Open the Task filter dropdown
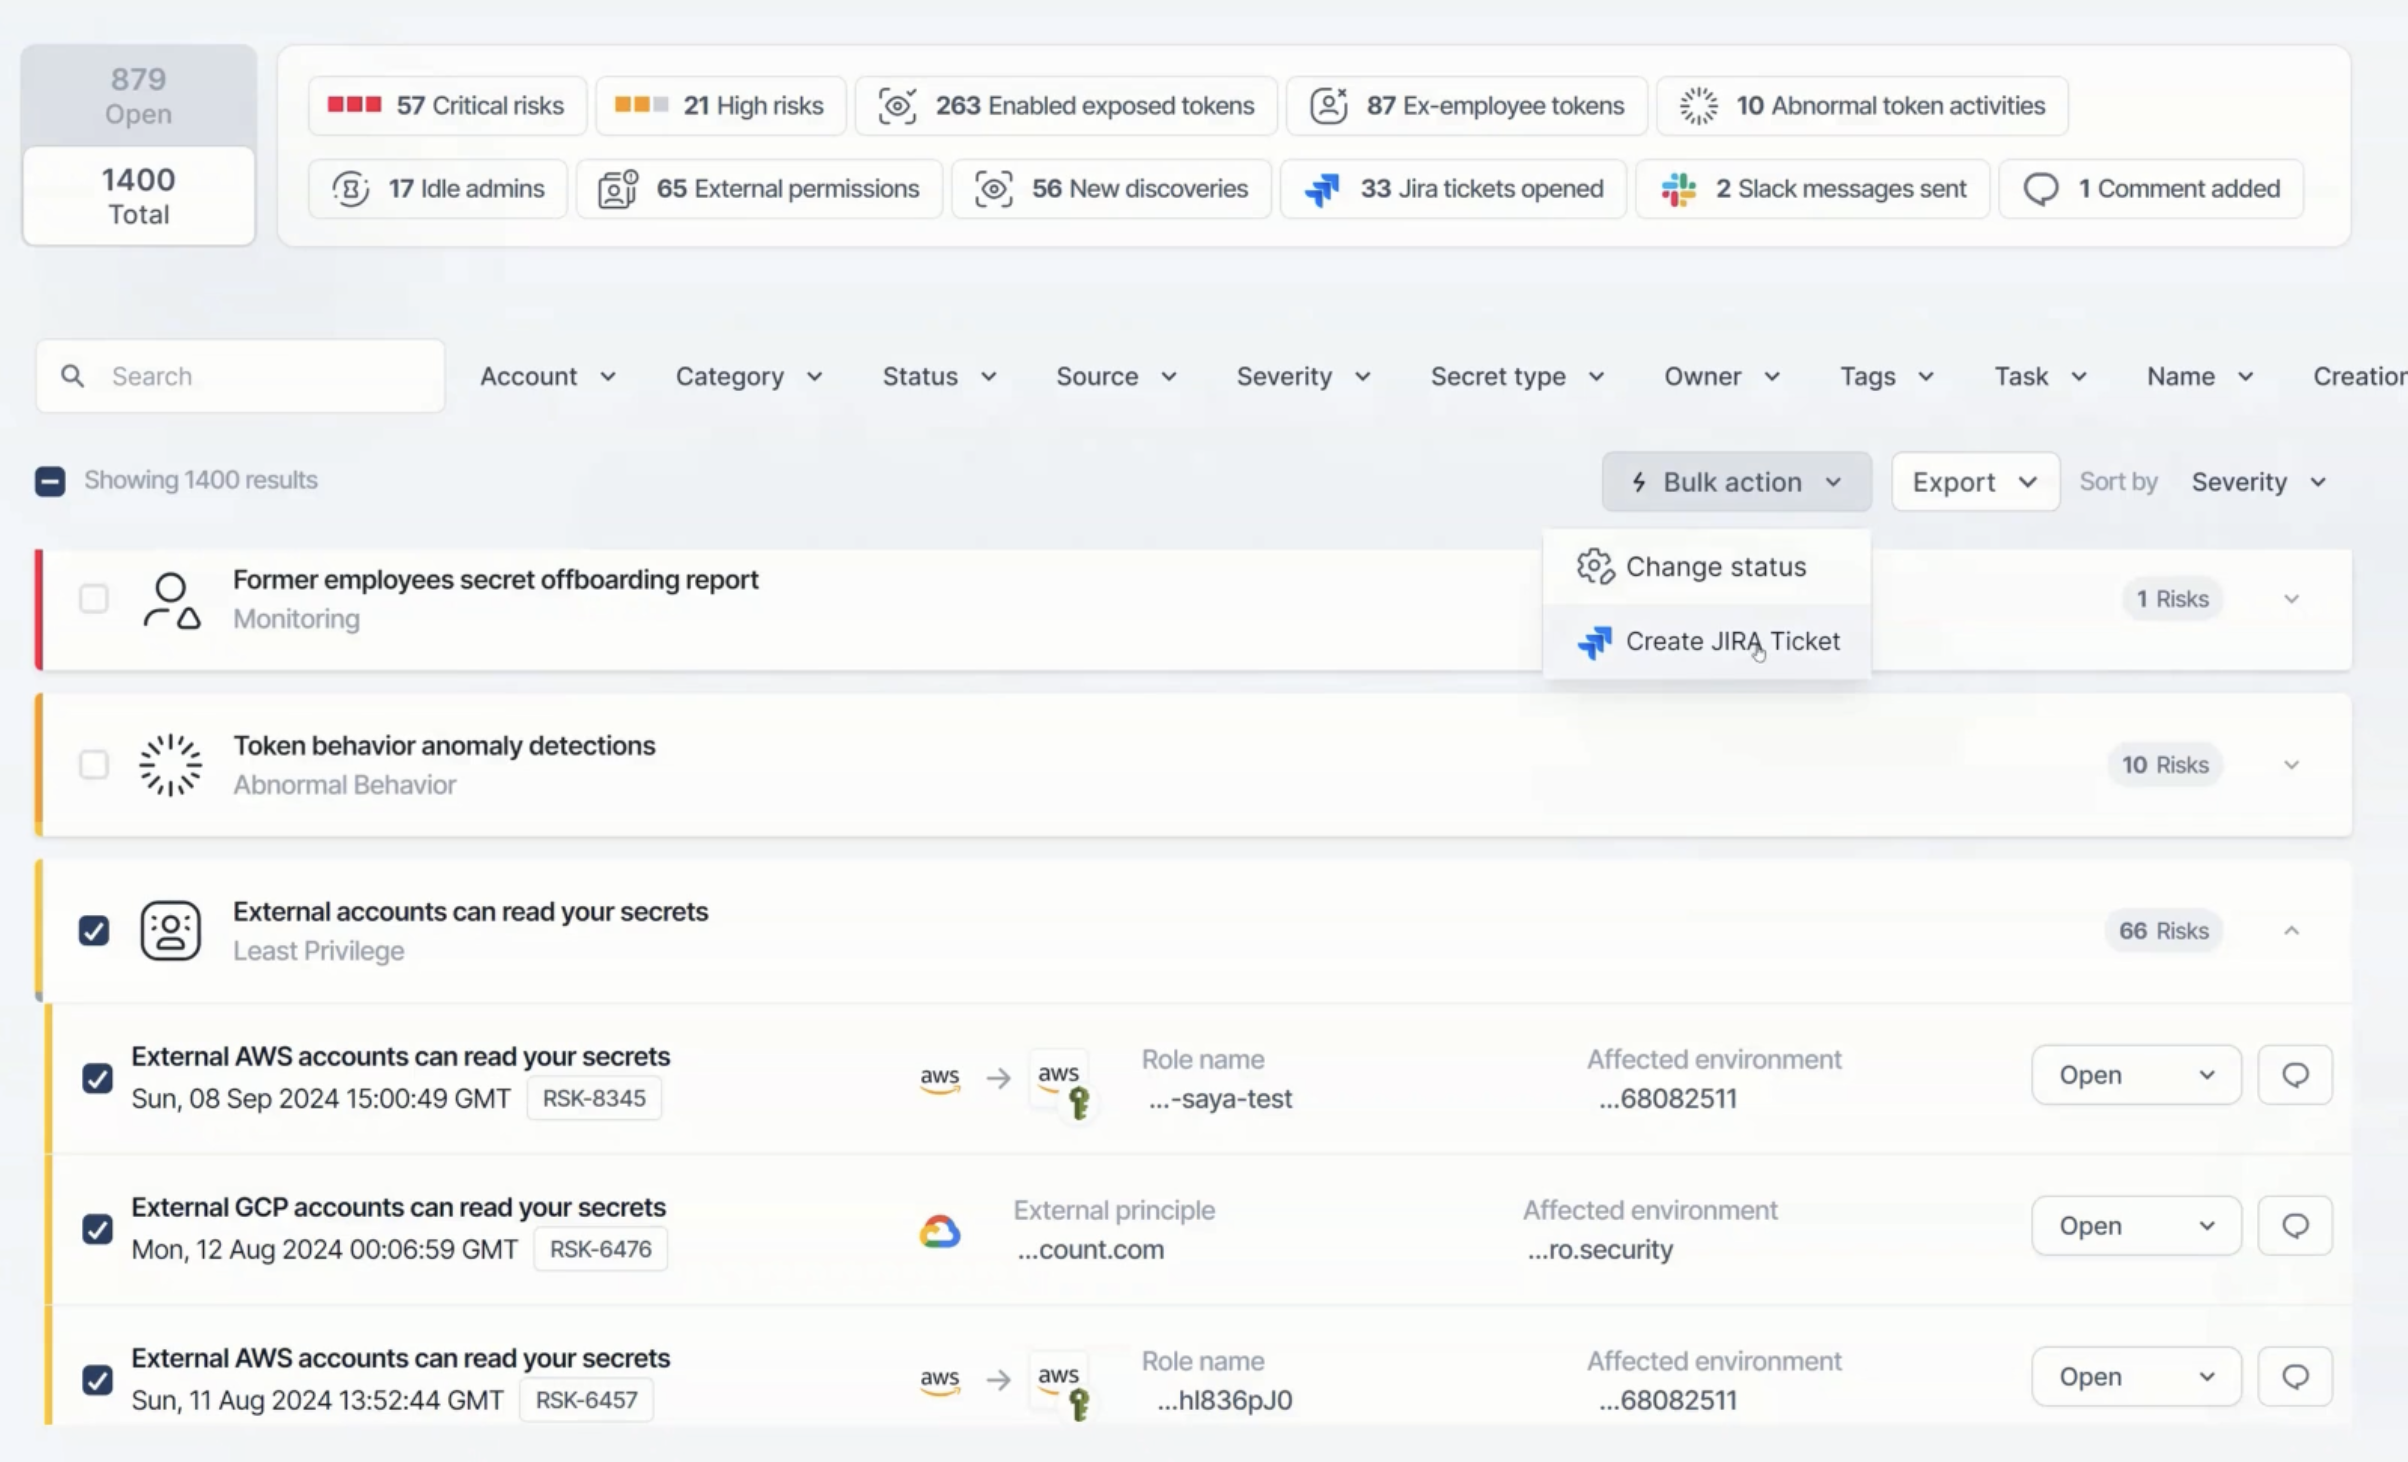 click(x=2040, y=376)
